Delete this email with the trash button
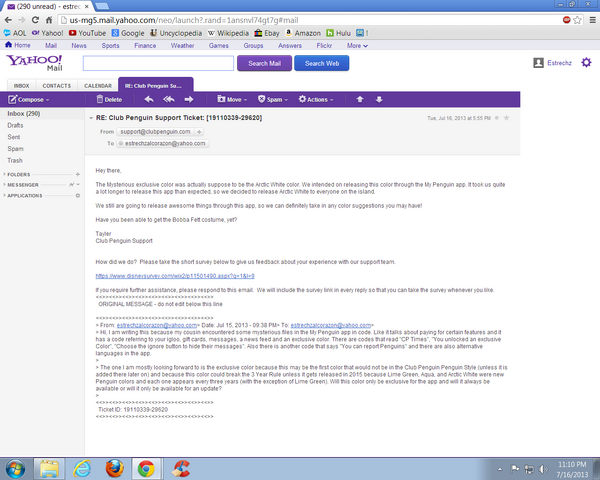This screenshot has height=480, width=600. pyautogui.click(x=109, y=100)
